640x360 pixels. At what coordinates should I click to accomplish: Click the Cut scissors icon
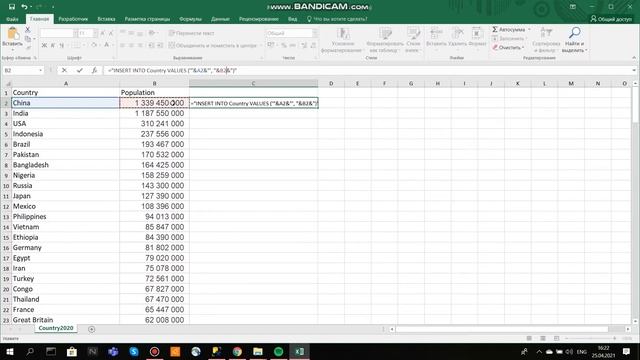(x=28, y=30)
